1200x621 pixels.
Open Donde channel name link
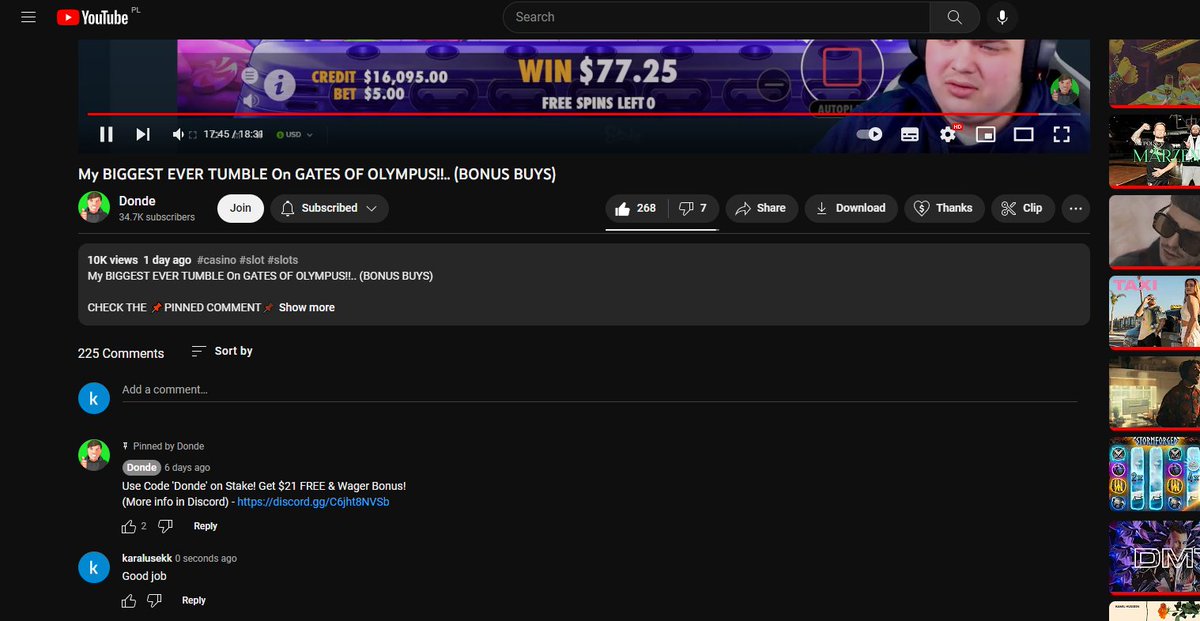click(x=137, y=201)
